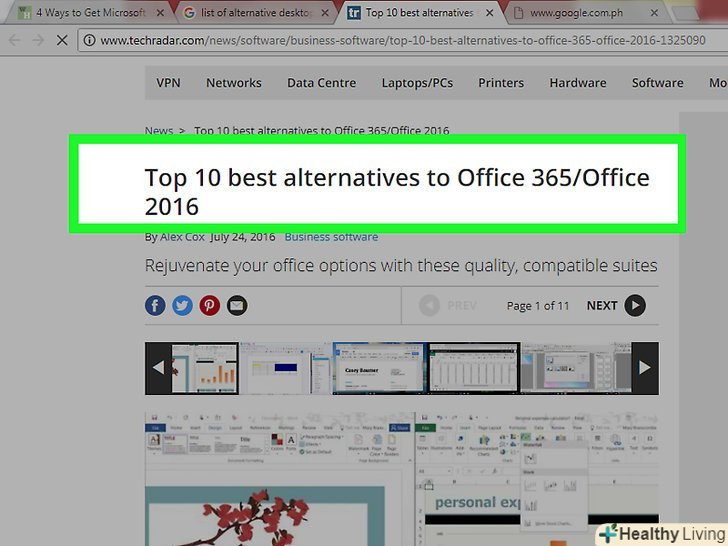Open the Laptops/PCs nav section
Screen dimensions: 728x546
[x=417, y=83]
